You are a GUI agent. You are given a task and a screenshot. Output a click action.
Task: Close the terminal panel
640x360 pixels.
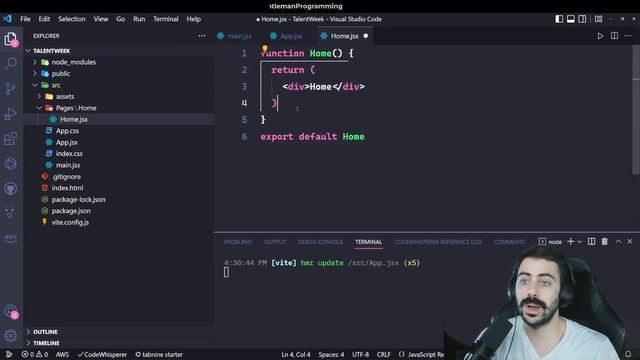(630, 242)
